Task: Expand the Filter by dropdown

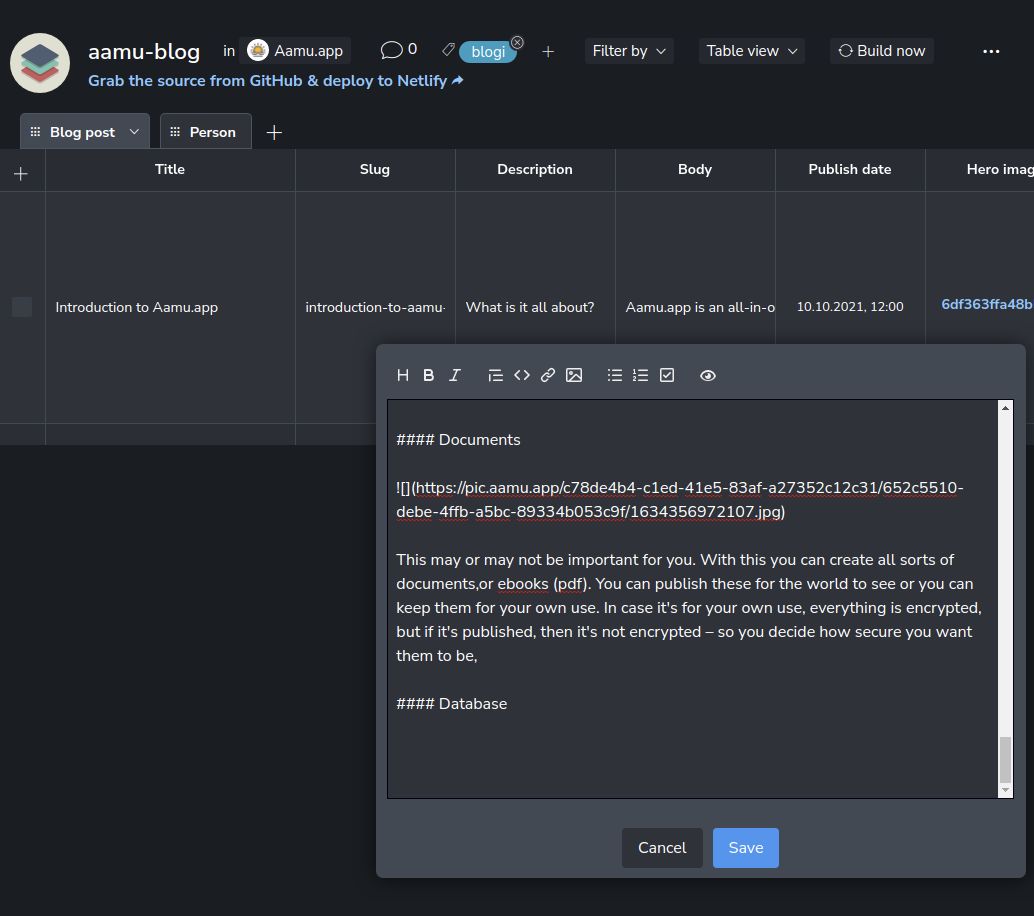Action: pos(628,51)
